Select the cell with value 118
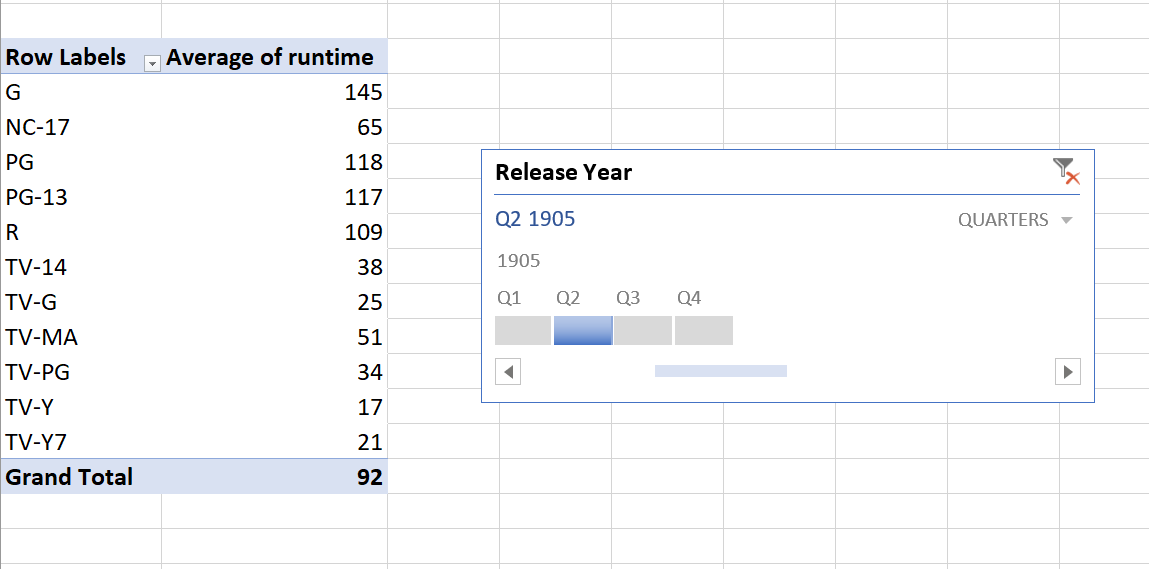The width and height of the screenshot is (1149, 569). (x=274, y=161)
